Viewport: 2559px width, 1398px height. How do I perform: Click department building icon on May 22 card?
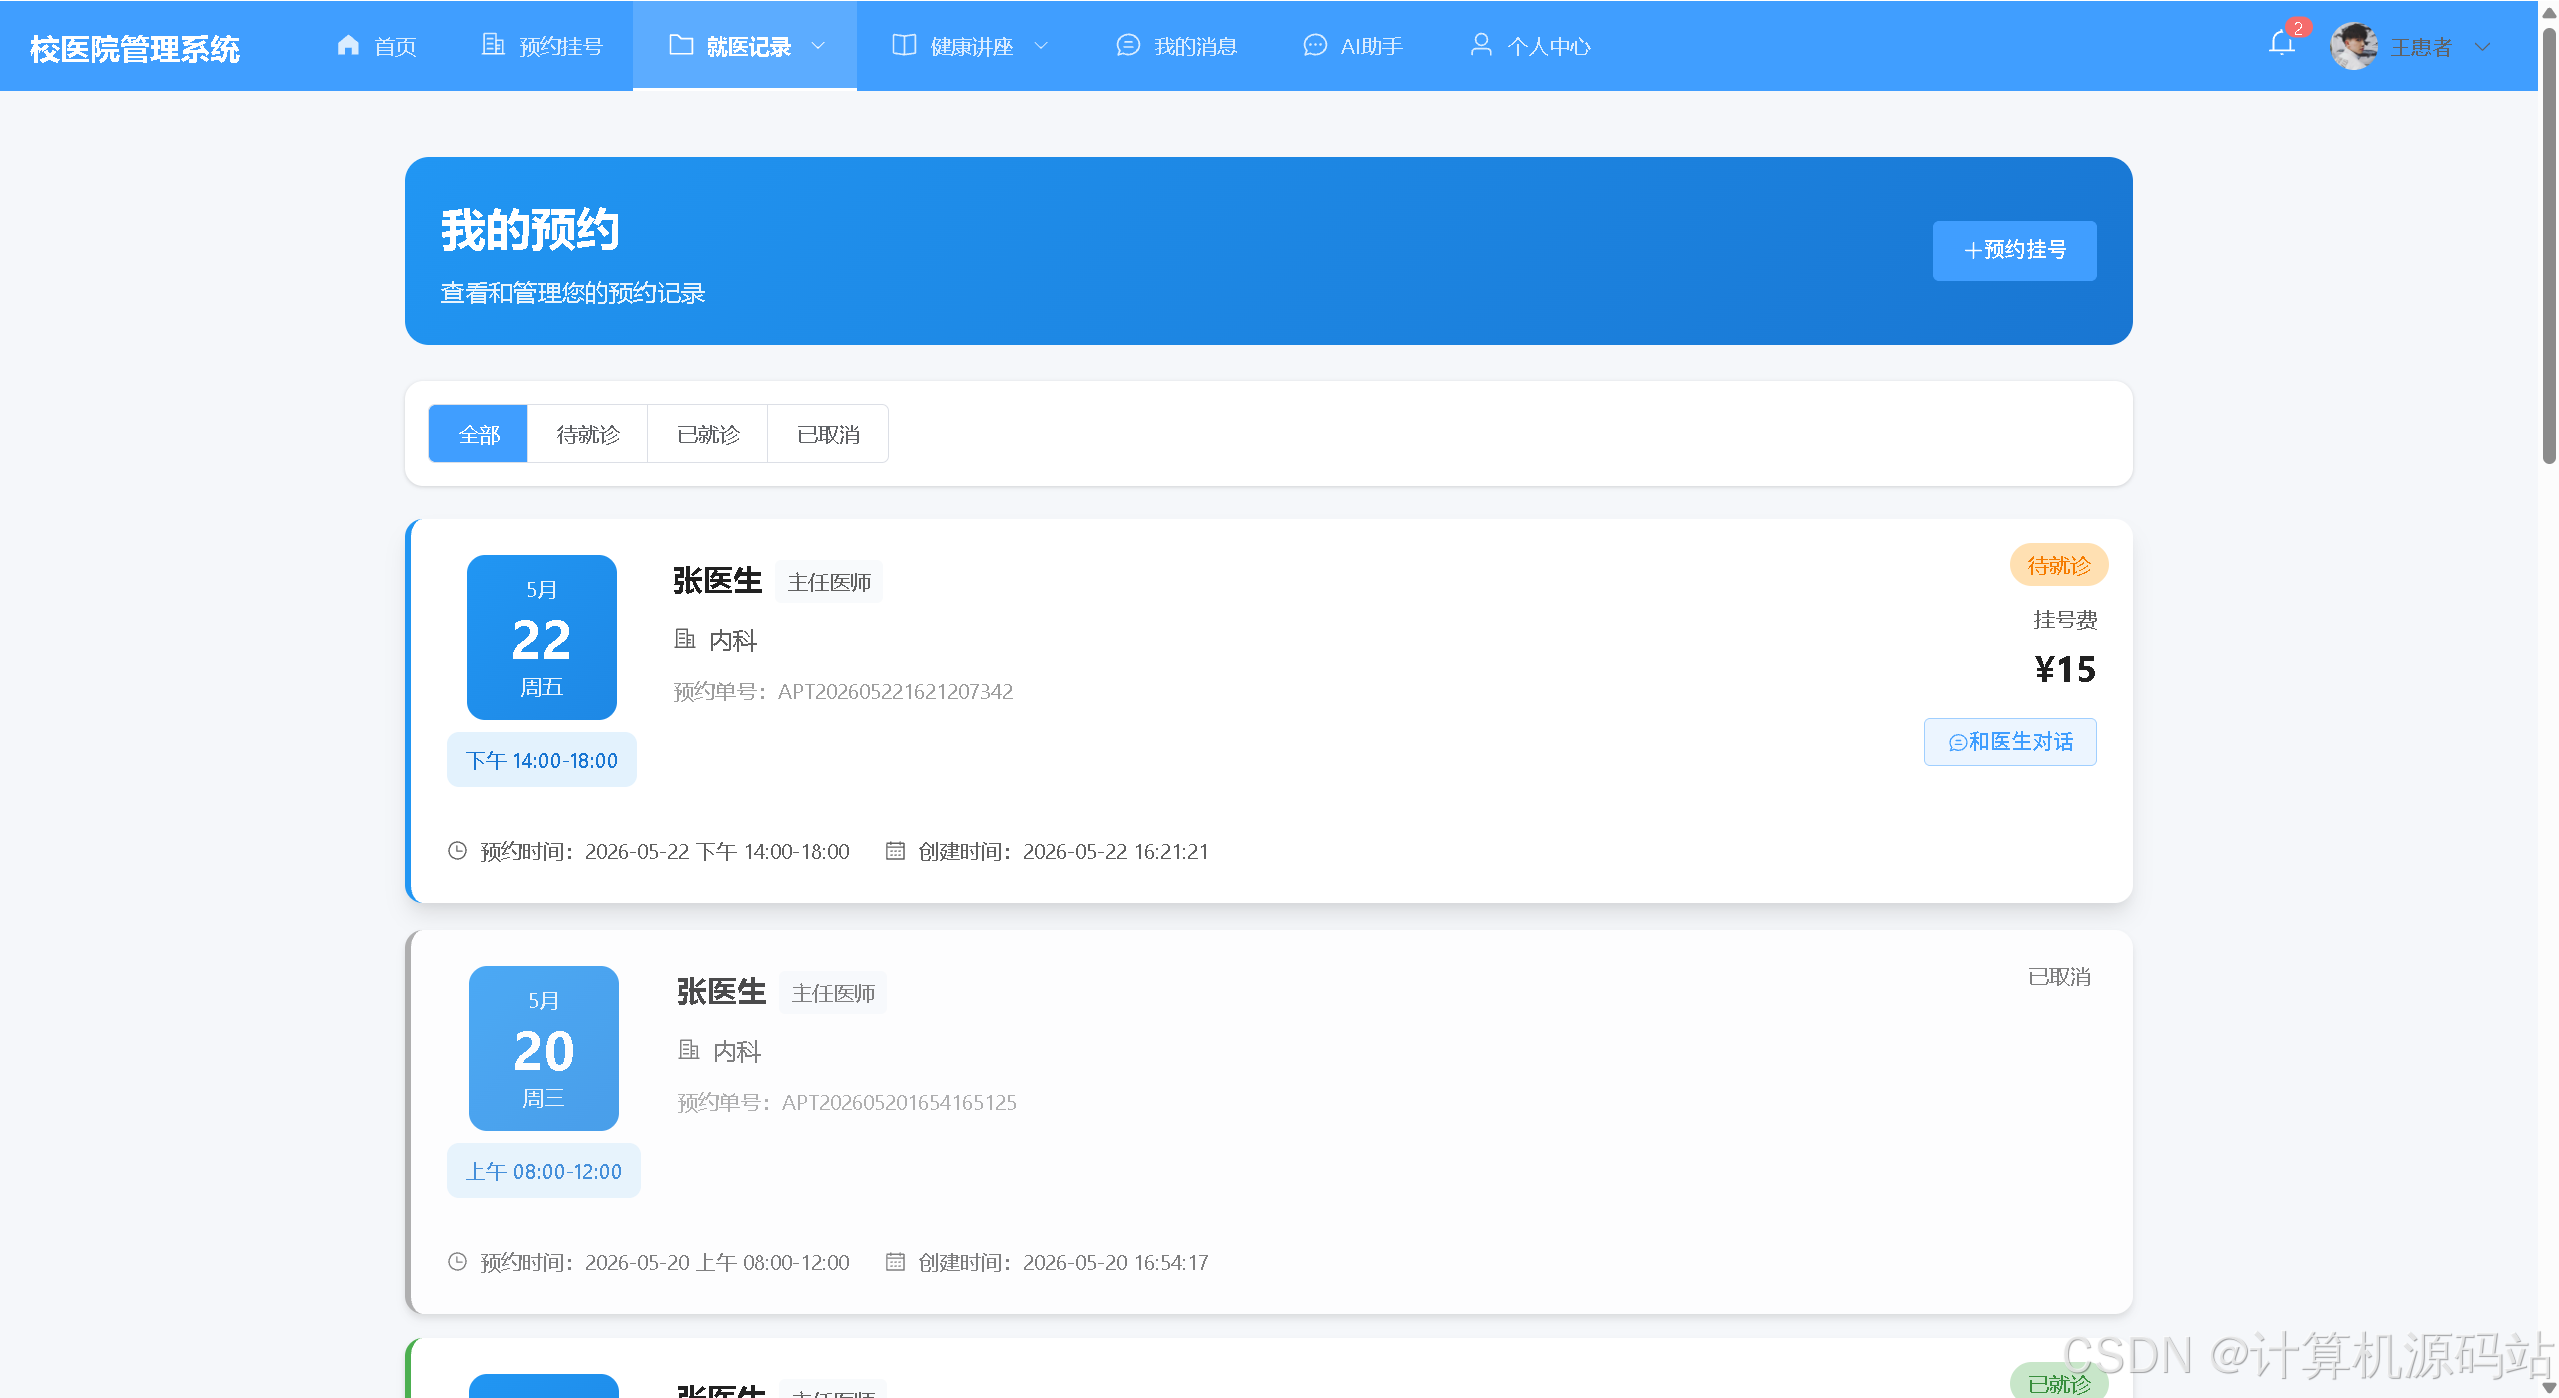click(x=685, y=639)
